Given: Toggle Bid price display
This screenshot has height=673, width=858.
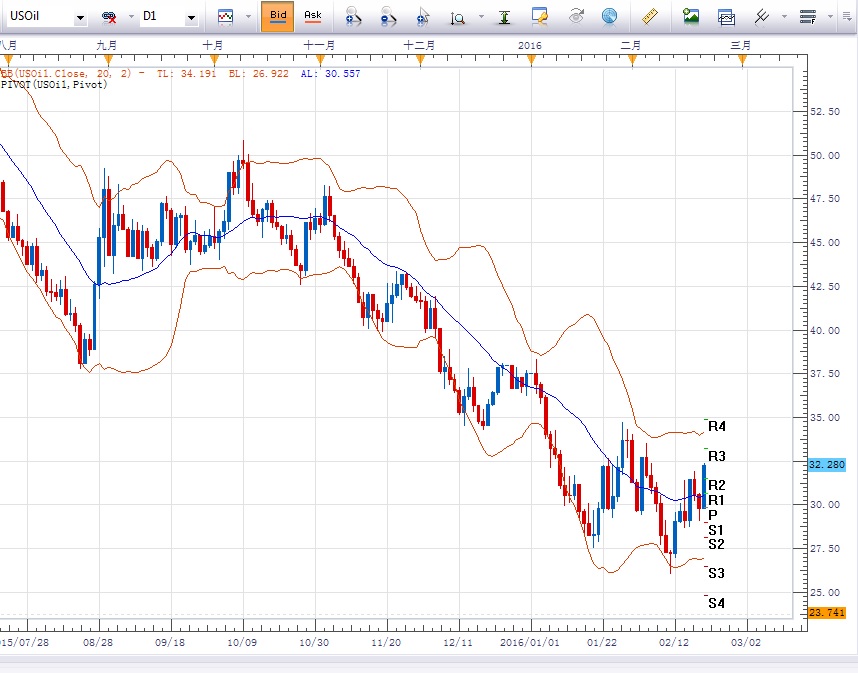Looking at the screenshot, I should [x=277, y=16].
